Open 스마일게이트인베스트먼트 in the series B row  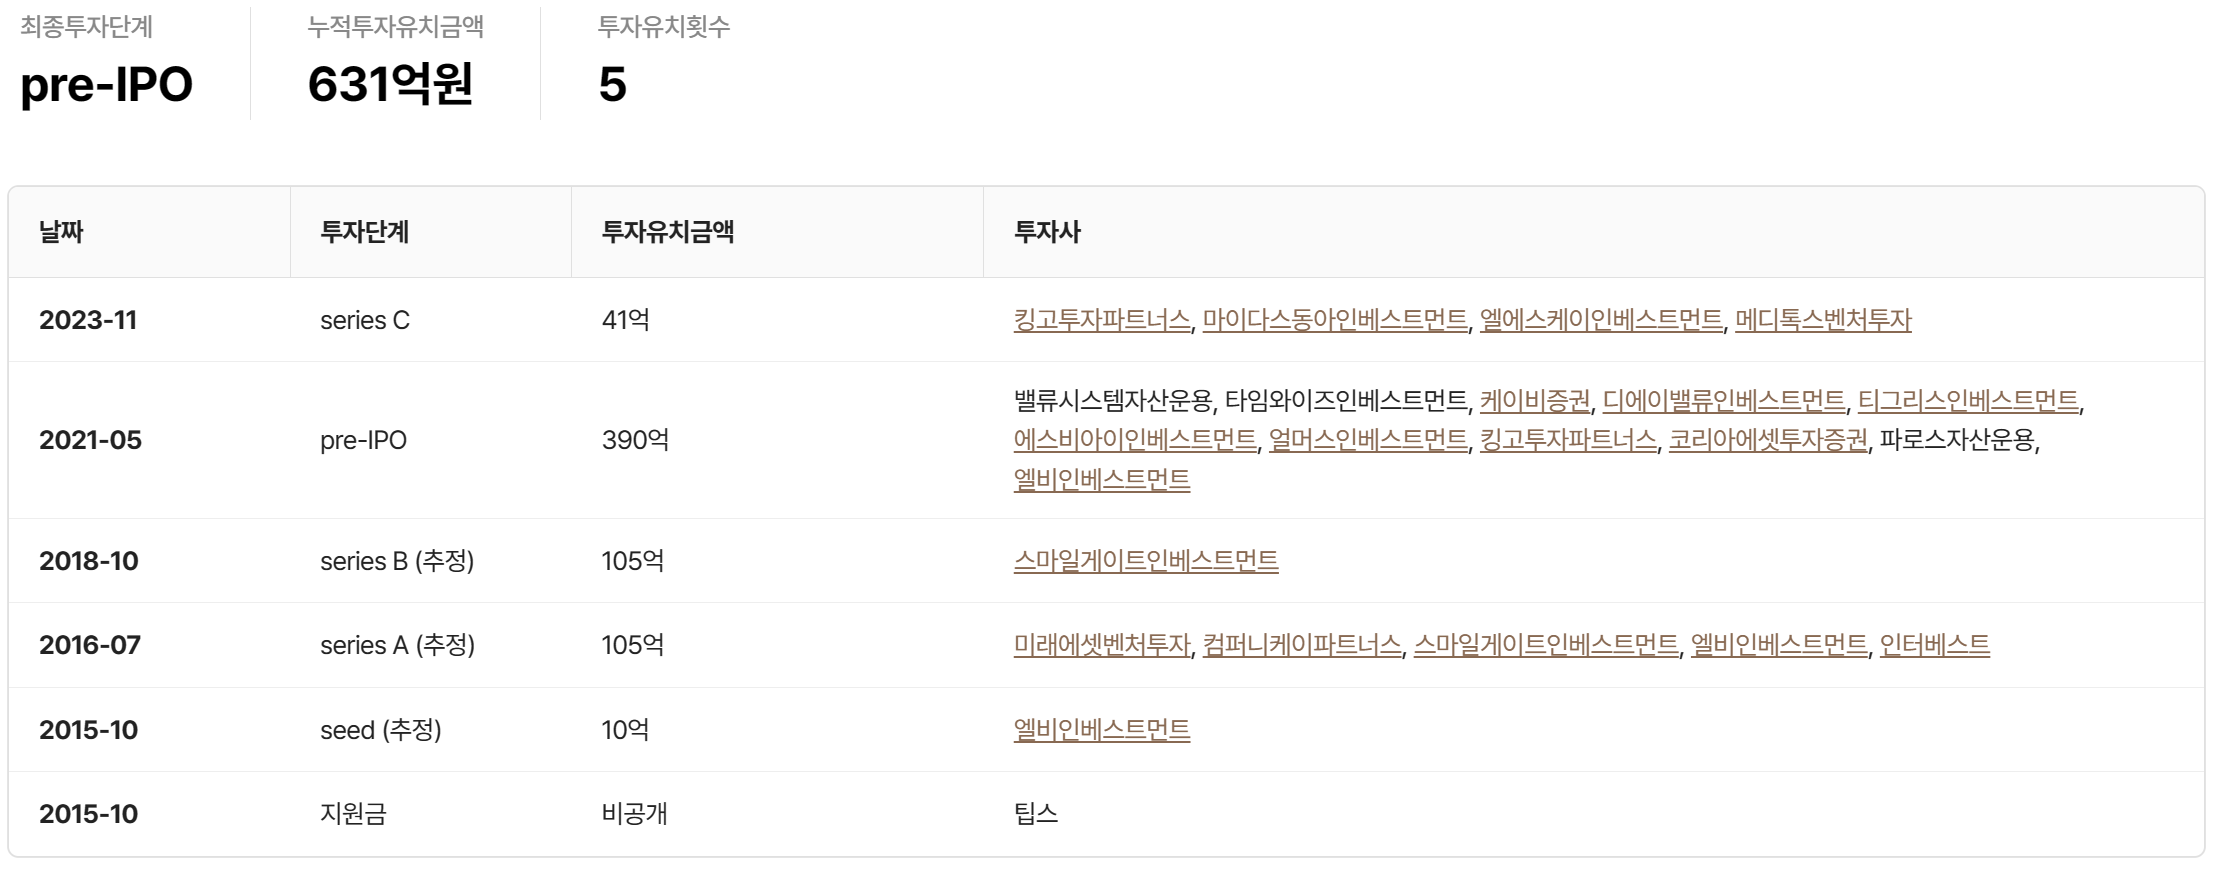[x=1145, y=561]
